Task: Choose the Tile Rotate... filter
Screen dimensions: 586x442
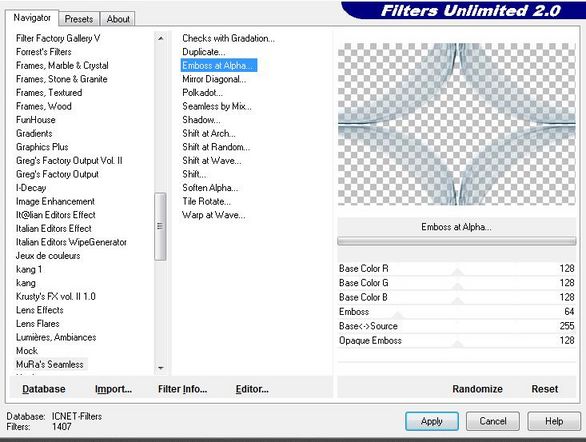Action: point(206,201)
